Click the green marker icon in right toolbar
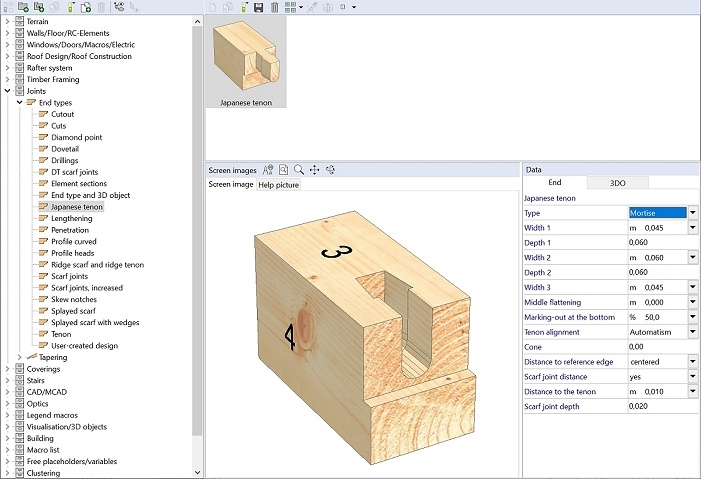This screenshot has width=701, height=479. [244, 7]
